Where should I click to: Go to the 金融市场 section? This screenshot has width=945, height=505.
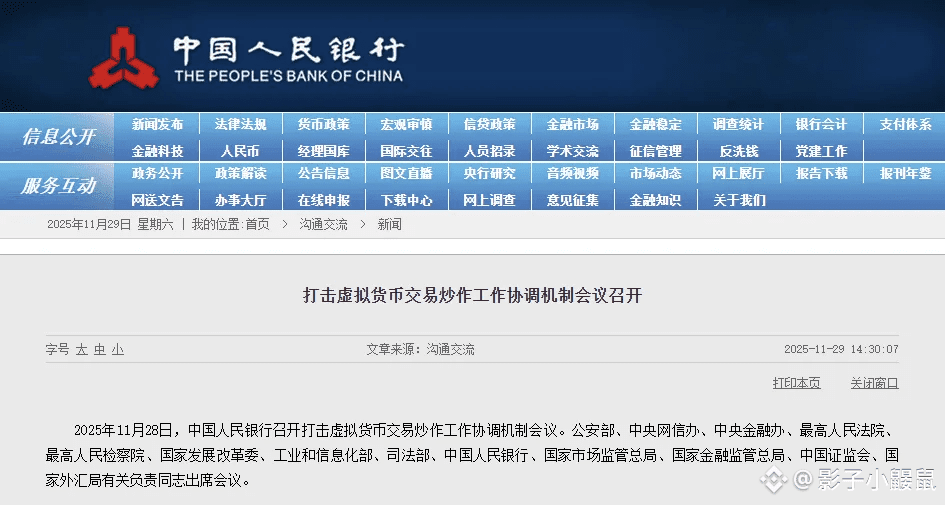click(x=572, y=125)
